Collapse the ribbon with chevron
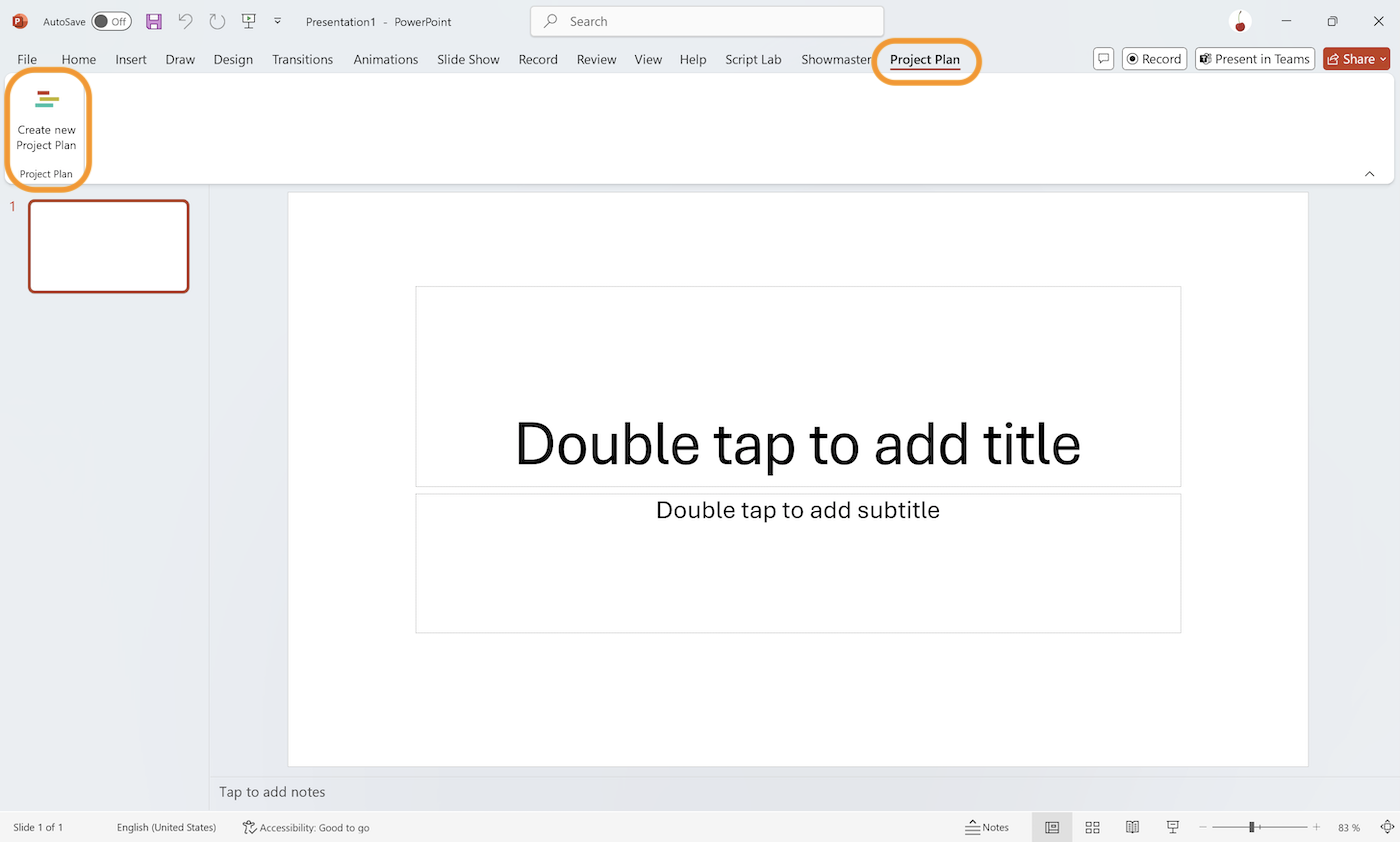Screen dimensions: 1400x842 pos(1369,173)
